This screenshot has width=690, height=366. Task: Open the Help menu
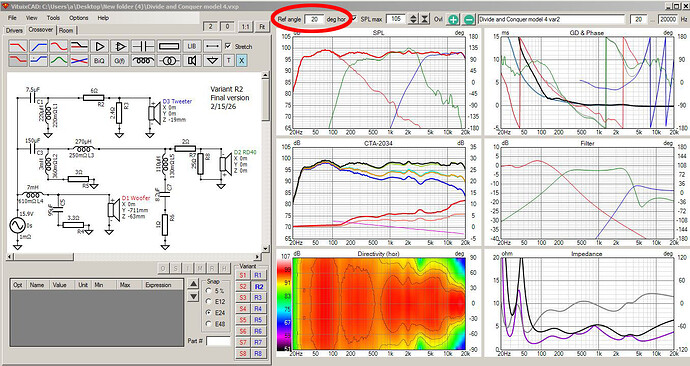pyautogui.click(x=103, y=18)
